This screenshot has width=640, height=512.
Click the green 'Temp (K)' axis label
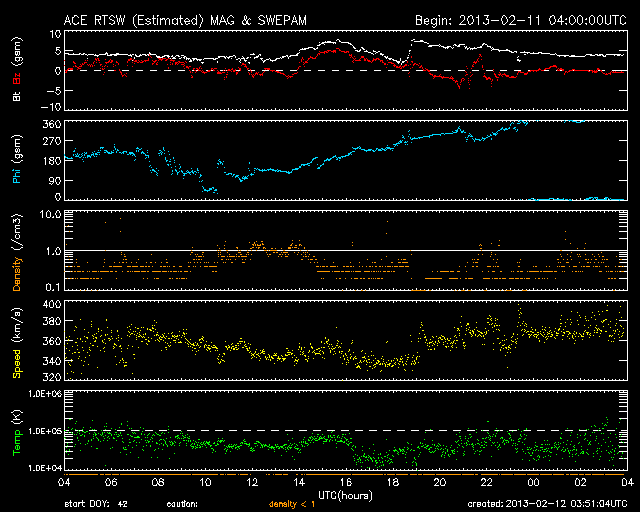click(x=17, y=433)
